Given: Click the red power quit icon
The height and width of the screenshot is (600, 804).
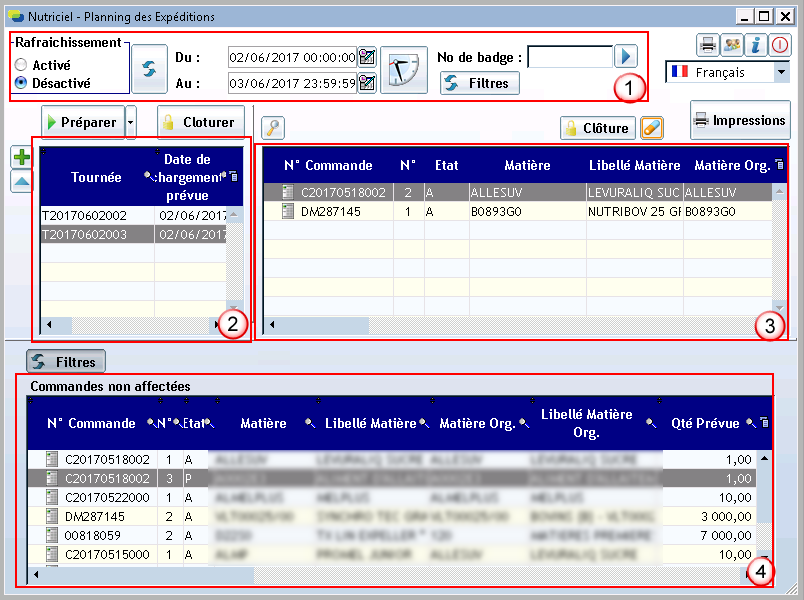Looking at the screenshot, I should [779, 45].
